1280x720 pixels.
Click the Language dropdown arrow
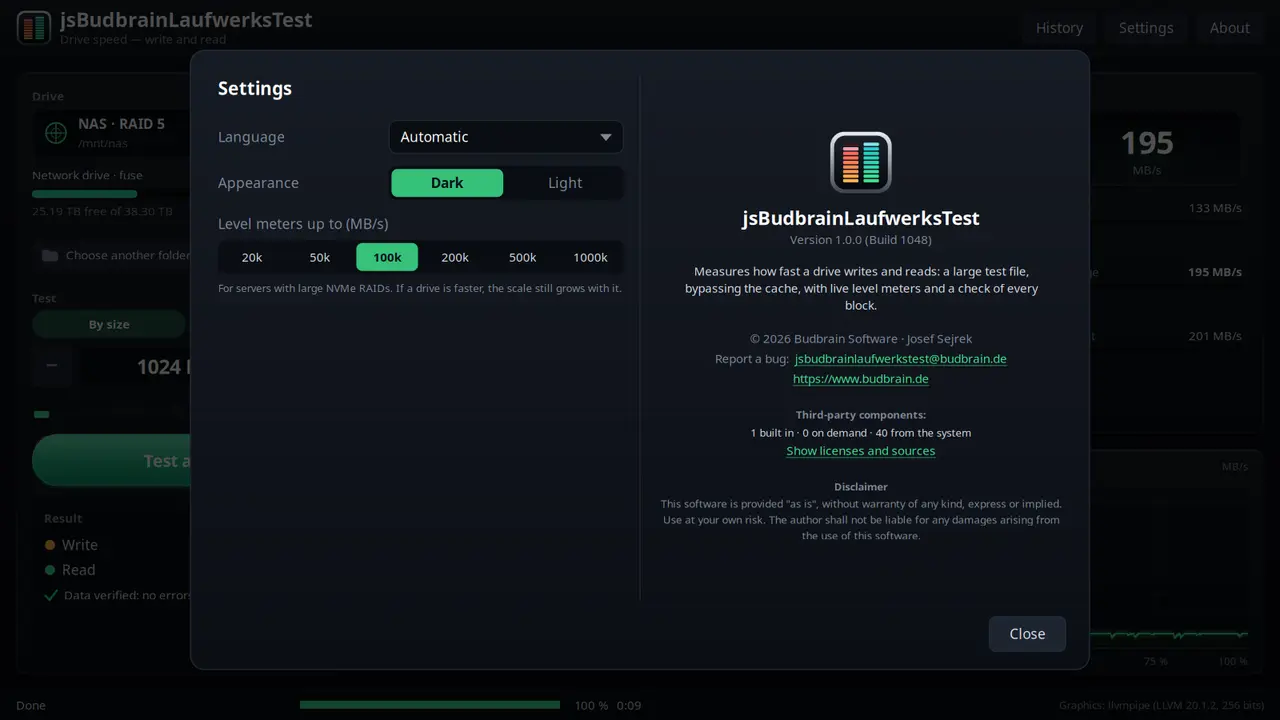tap(606, 138)
